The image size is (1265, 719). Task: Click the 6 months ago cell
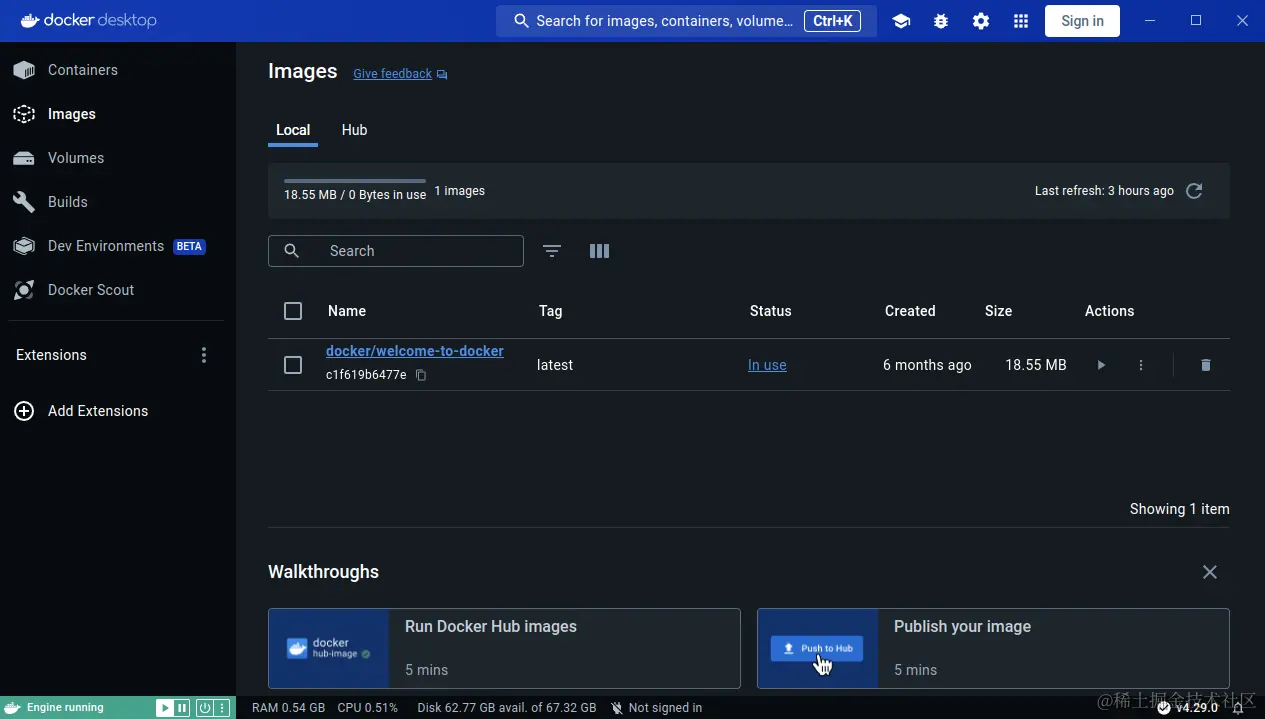coord(927,365)
